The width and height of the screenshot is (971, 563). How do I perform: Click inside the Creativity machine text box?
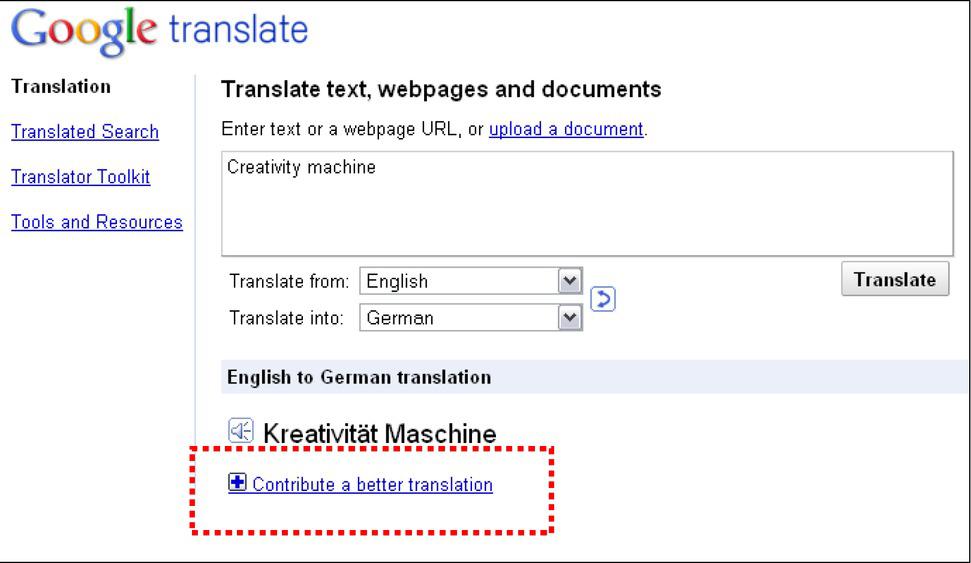pos(586,205)
